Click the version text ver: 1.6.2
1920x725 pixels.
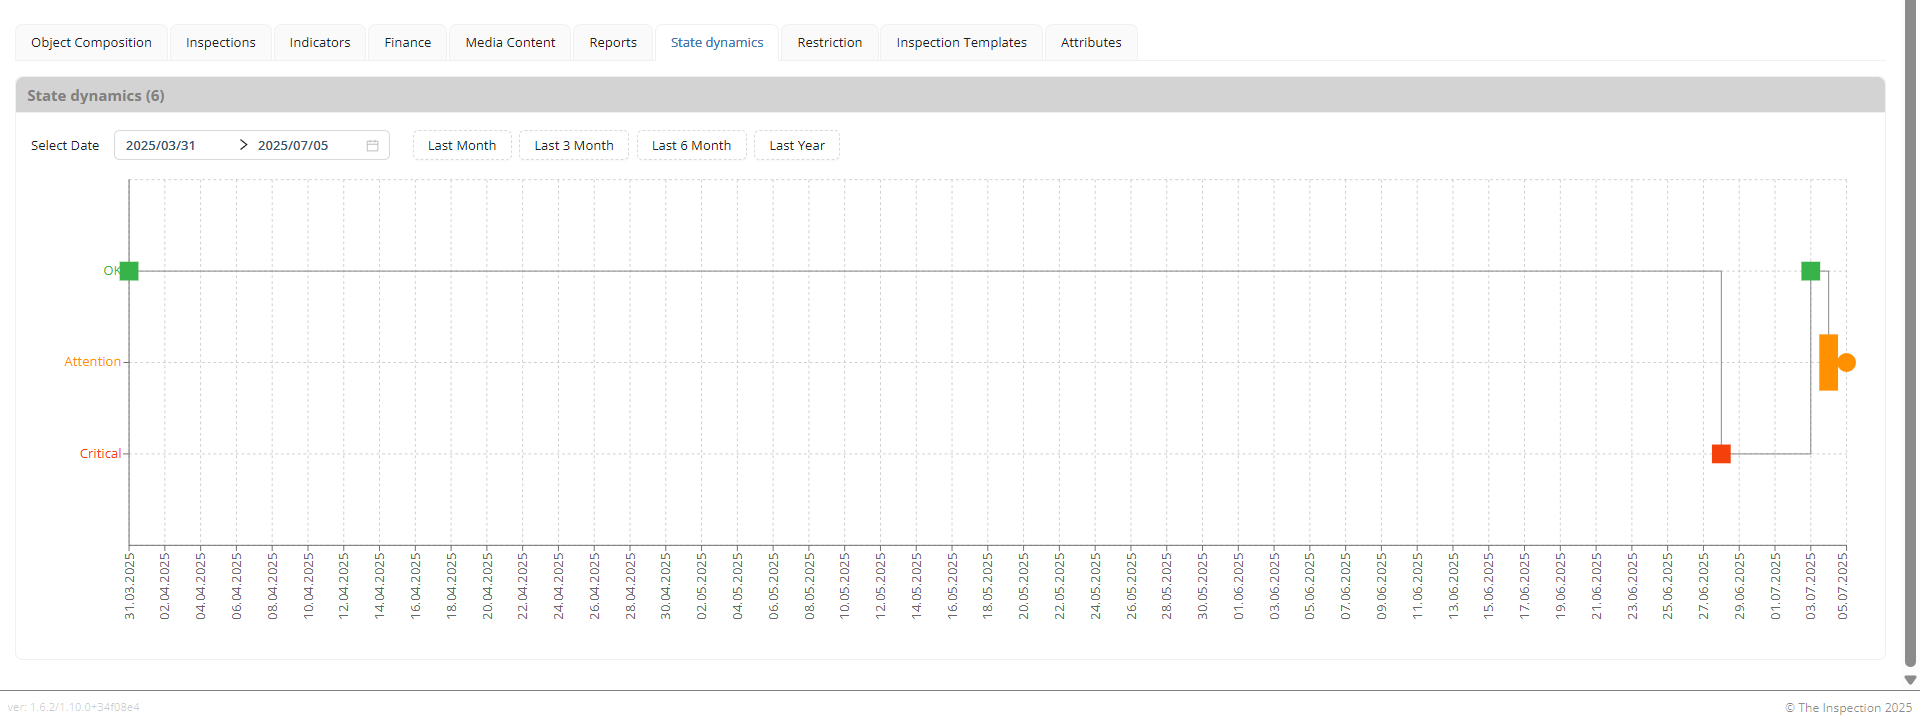[74, 707]
